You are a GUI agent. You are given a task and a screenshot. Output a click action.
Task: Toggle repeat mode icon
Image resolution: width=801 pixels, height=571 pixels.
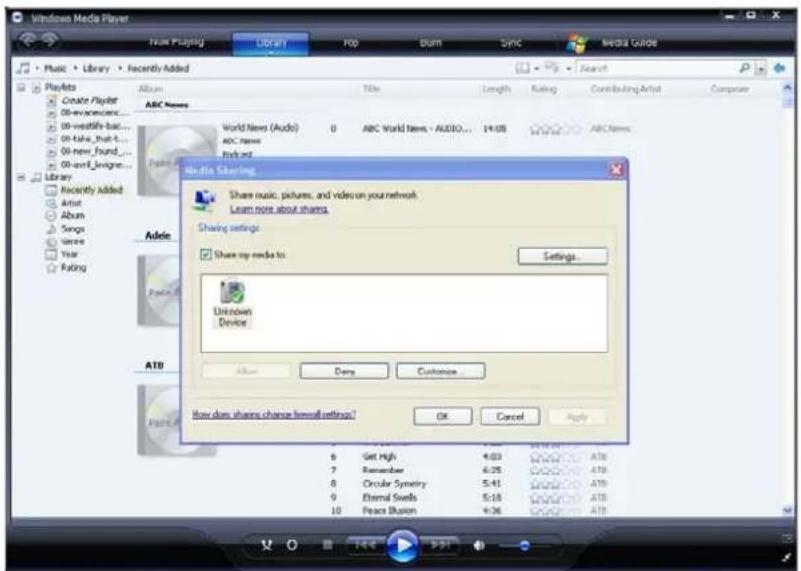click(292, 545)
